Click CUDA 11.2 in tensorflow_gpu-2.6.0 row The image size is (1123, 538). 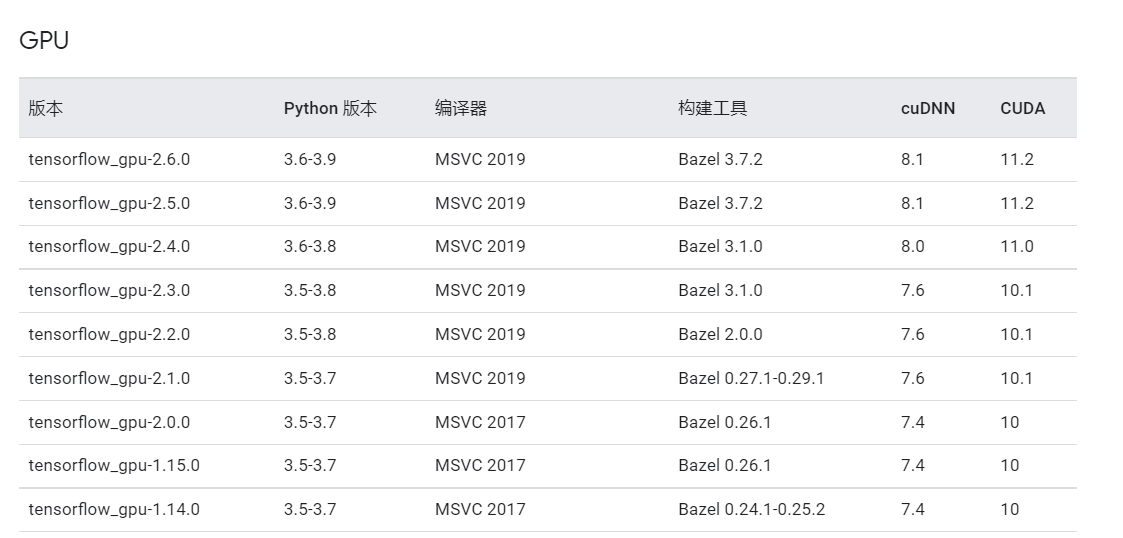(1017, 159)
